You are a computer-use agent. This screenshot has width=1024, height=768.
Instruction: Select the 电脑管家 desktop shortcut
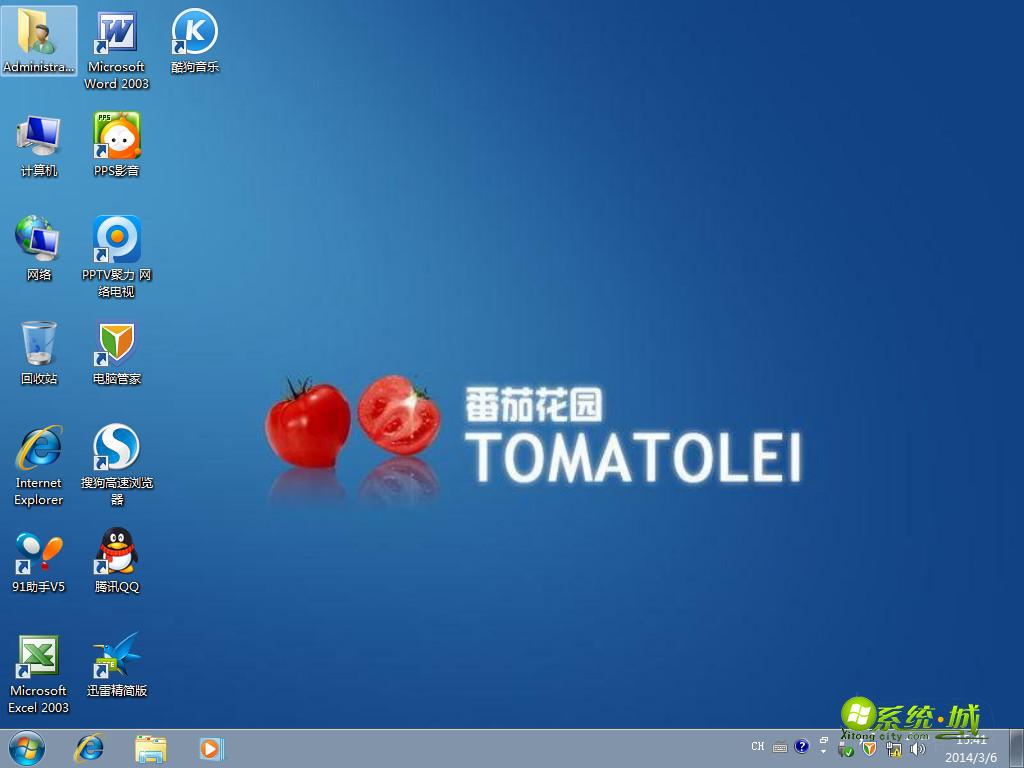(117, 344)
